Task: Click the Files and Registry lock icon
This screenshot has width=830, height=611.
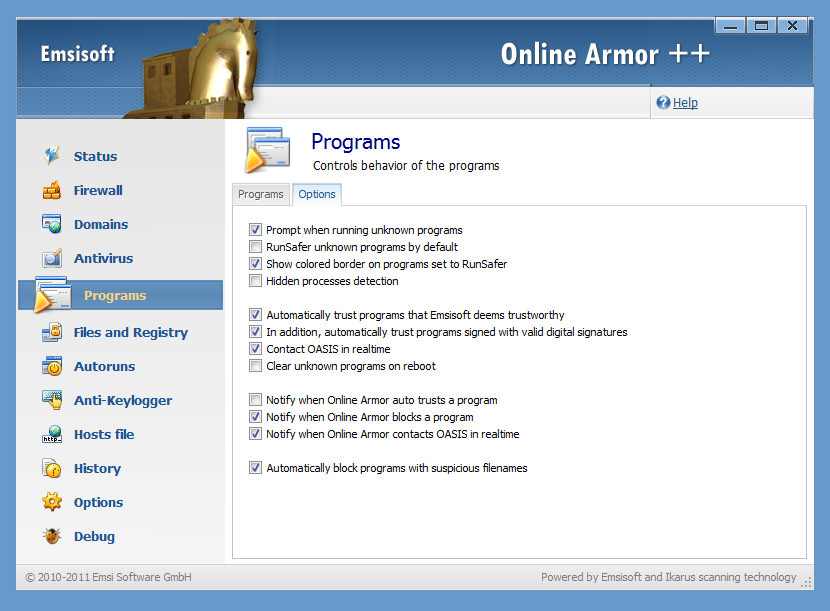Action: tap(52, 332)
